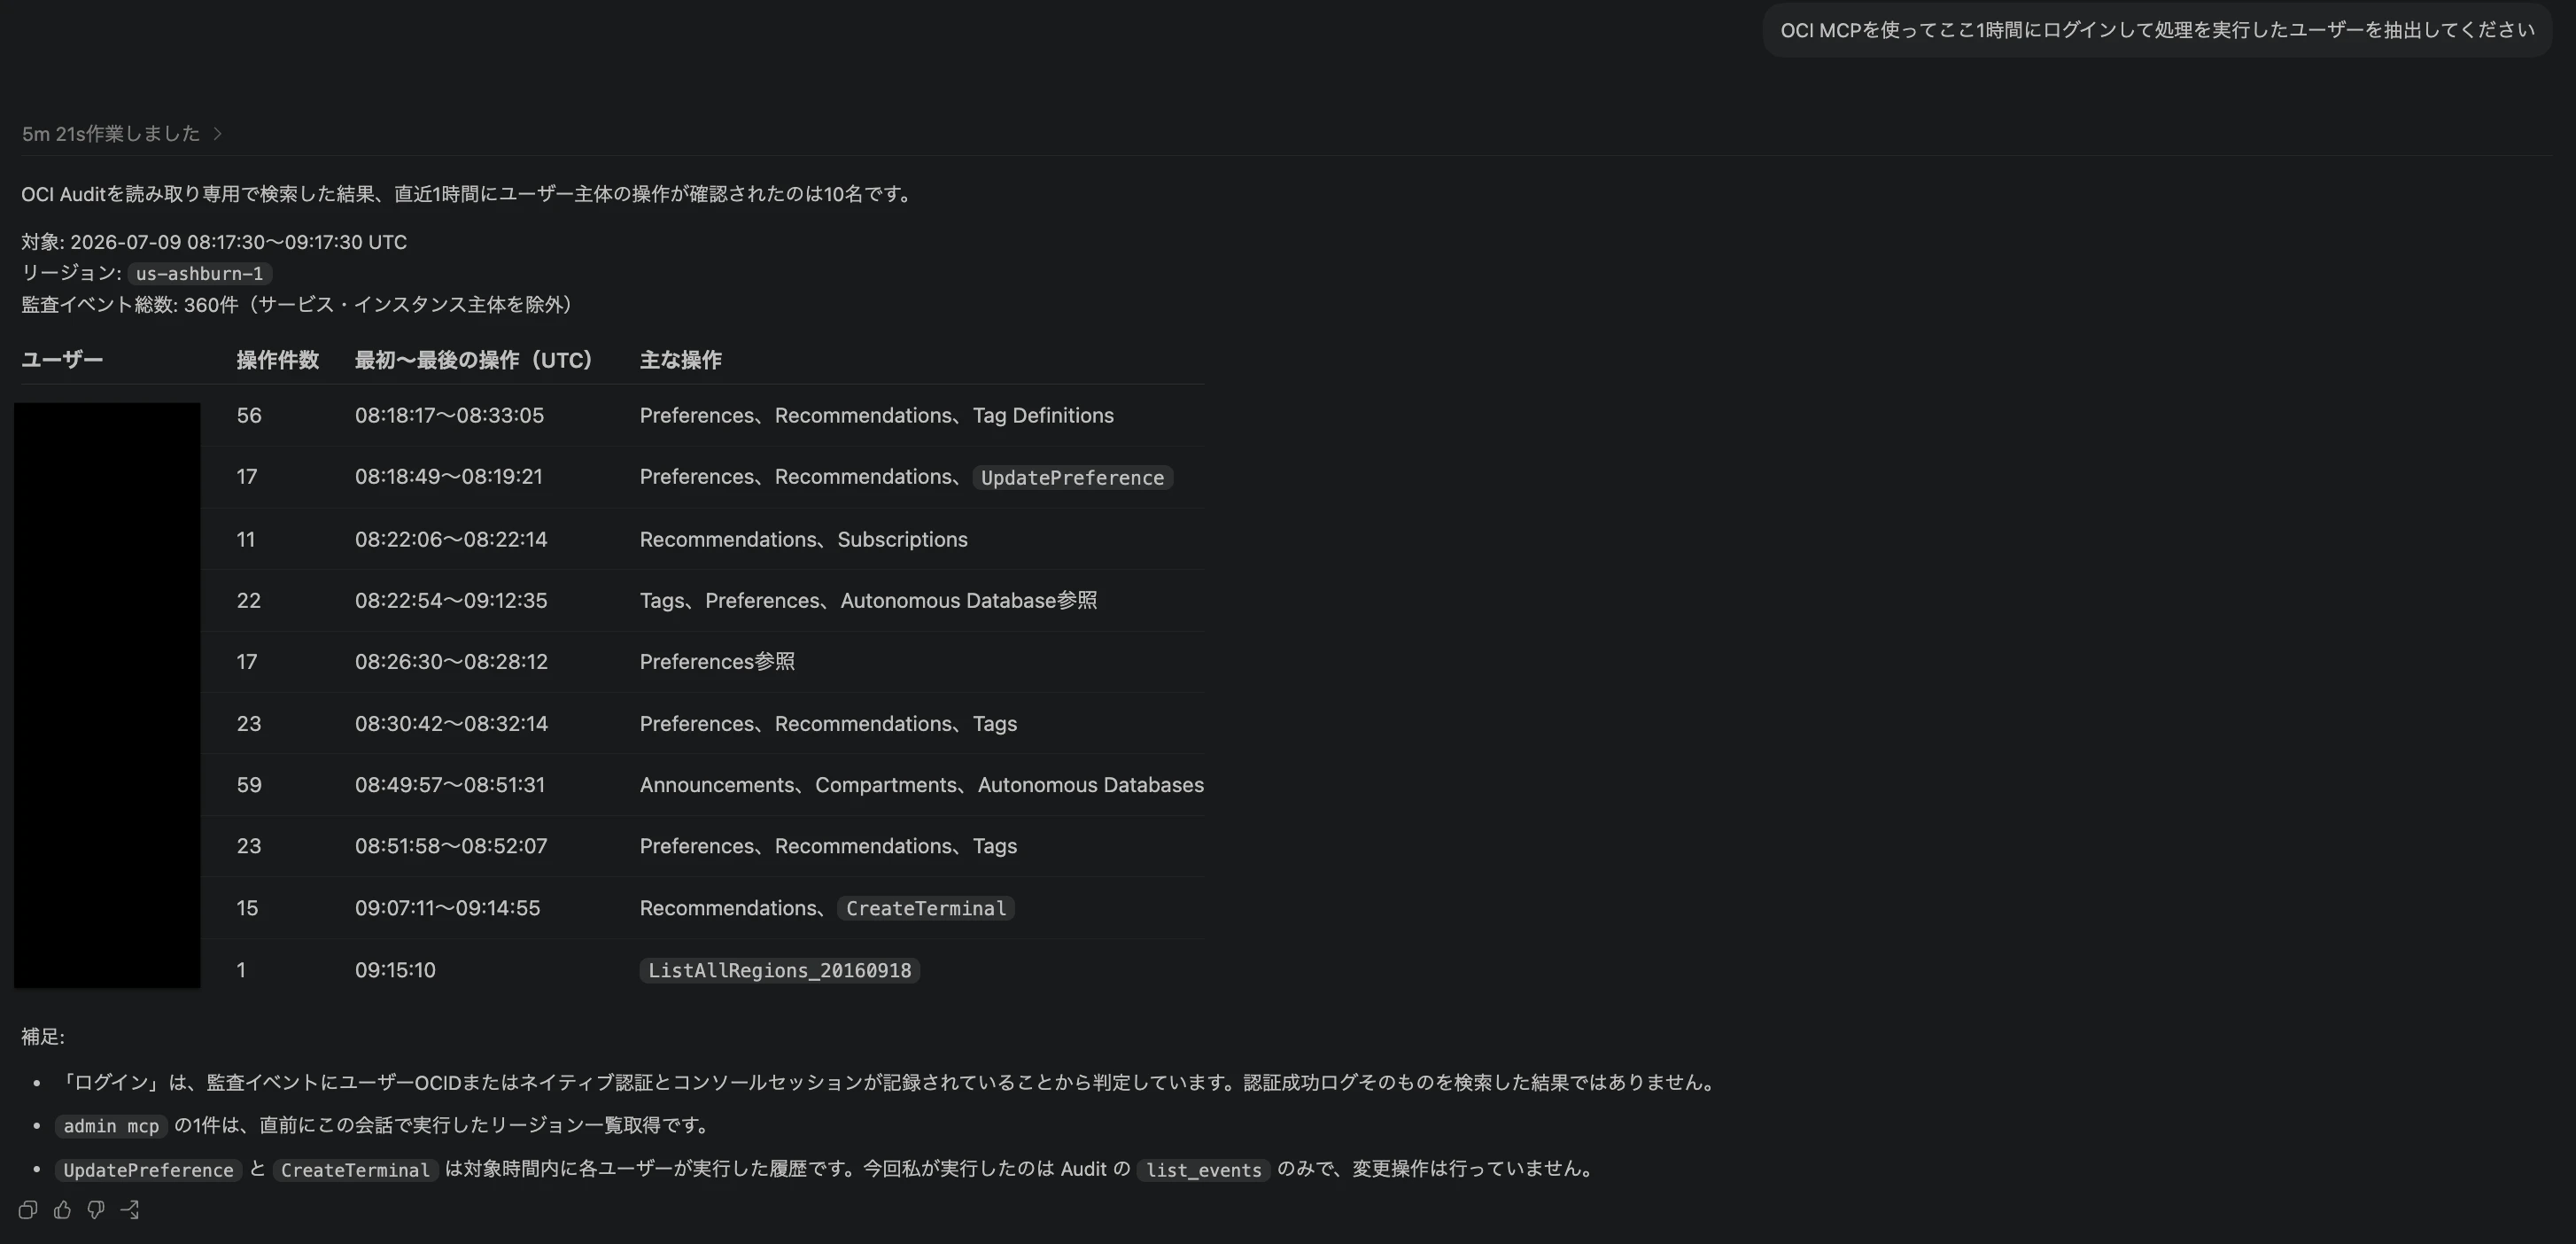Click the 'Recommendations、Subscriptions' cell
This screenshot has width=2576, height=1244.
point(804,539)
